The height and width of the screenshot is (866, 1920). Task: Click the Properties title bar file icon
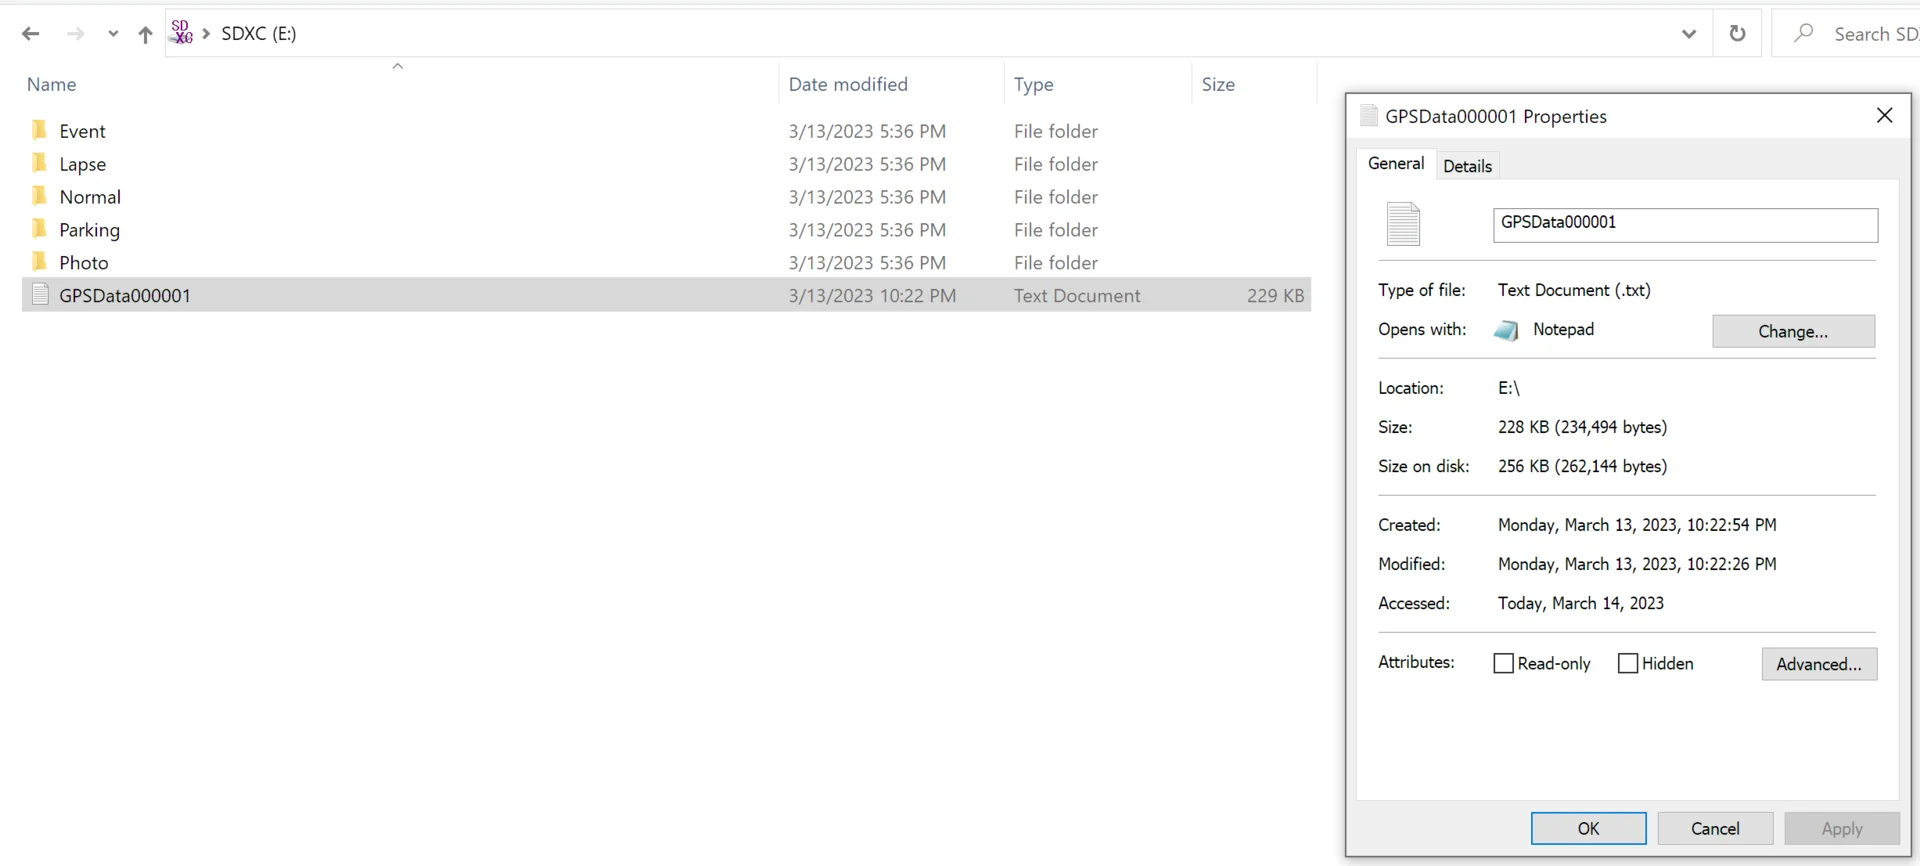tap(1369, 116)
